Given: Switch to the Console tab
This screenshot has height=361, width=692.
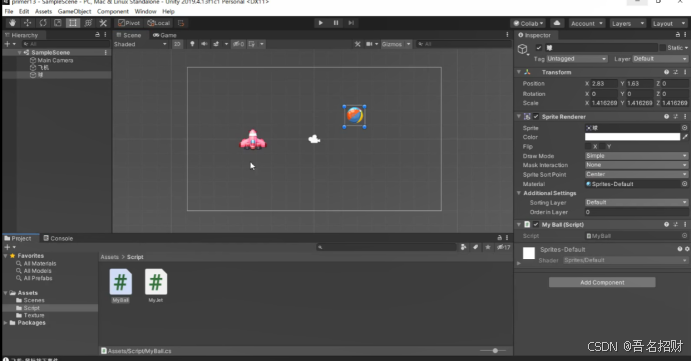Looking at the screenshot, I should (58, 238).
